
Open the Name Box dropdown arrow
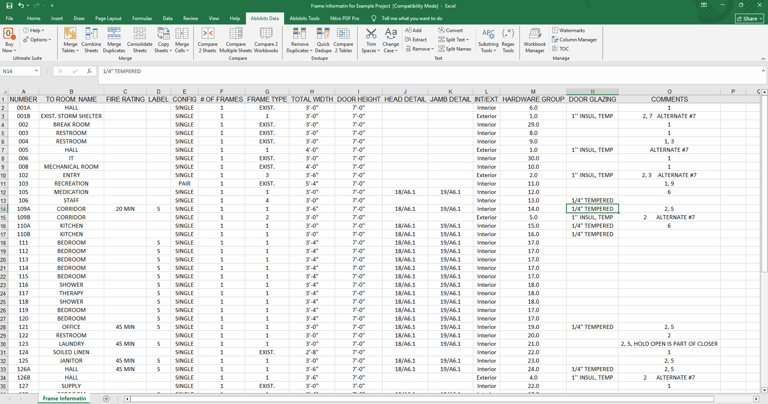(36, 71)
